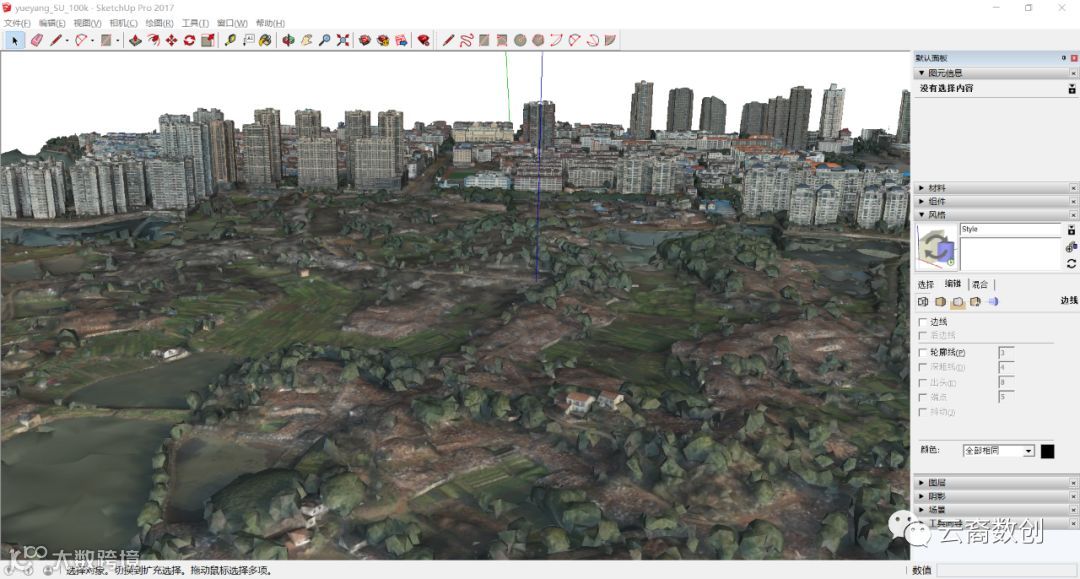Click the Zoom Extents icon
Viewport: 1080px width, 579px height.
click(343, 40)
